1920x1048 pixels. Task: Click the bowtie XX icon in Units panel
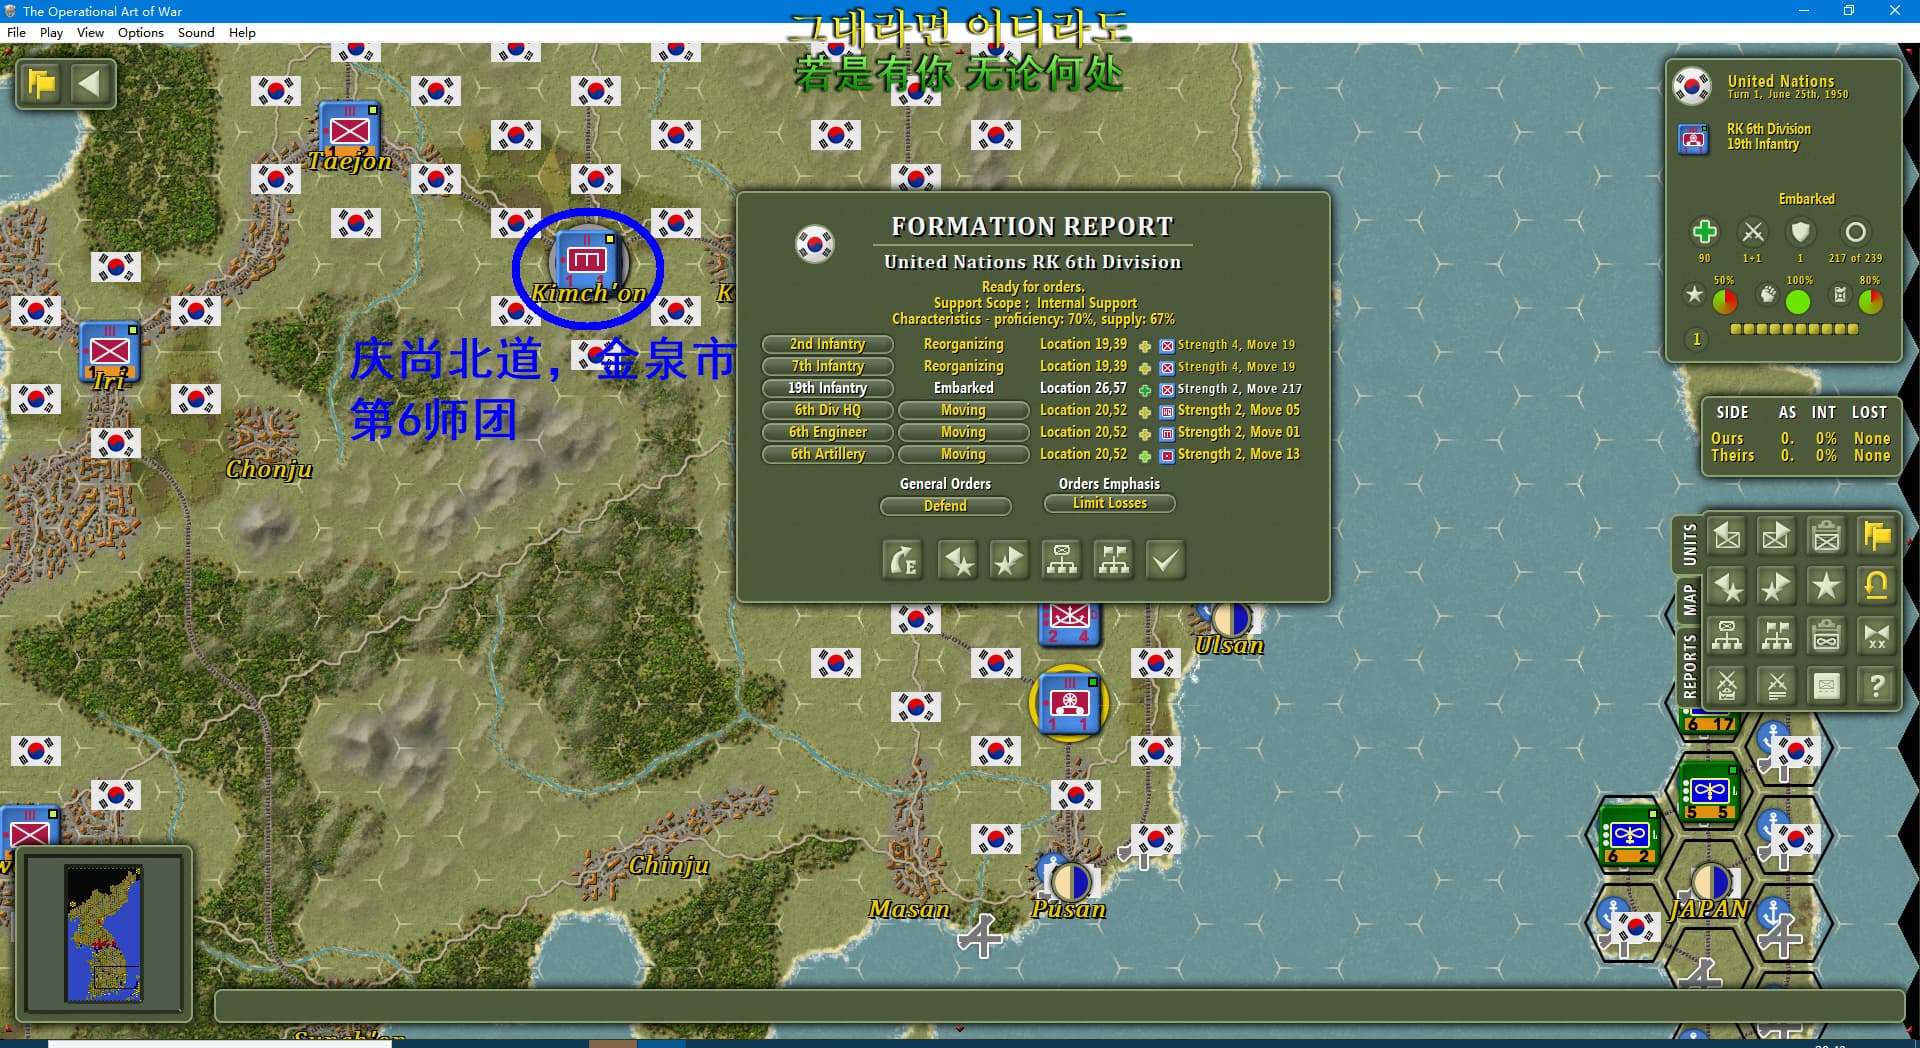[1876, 636]
